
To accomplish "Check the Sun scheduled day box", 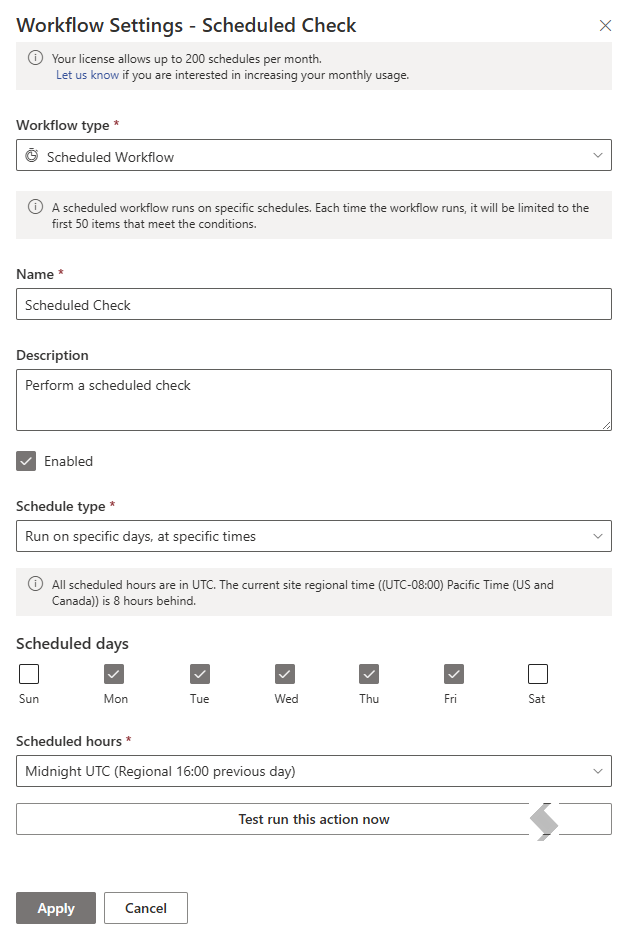I will [x=29, y=674].
